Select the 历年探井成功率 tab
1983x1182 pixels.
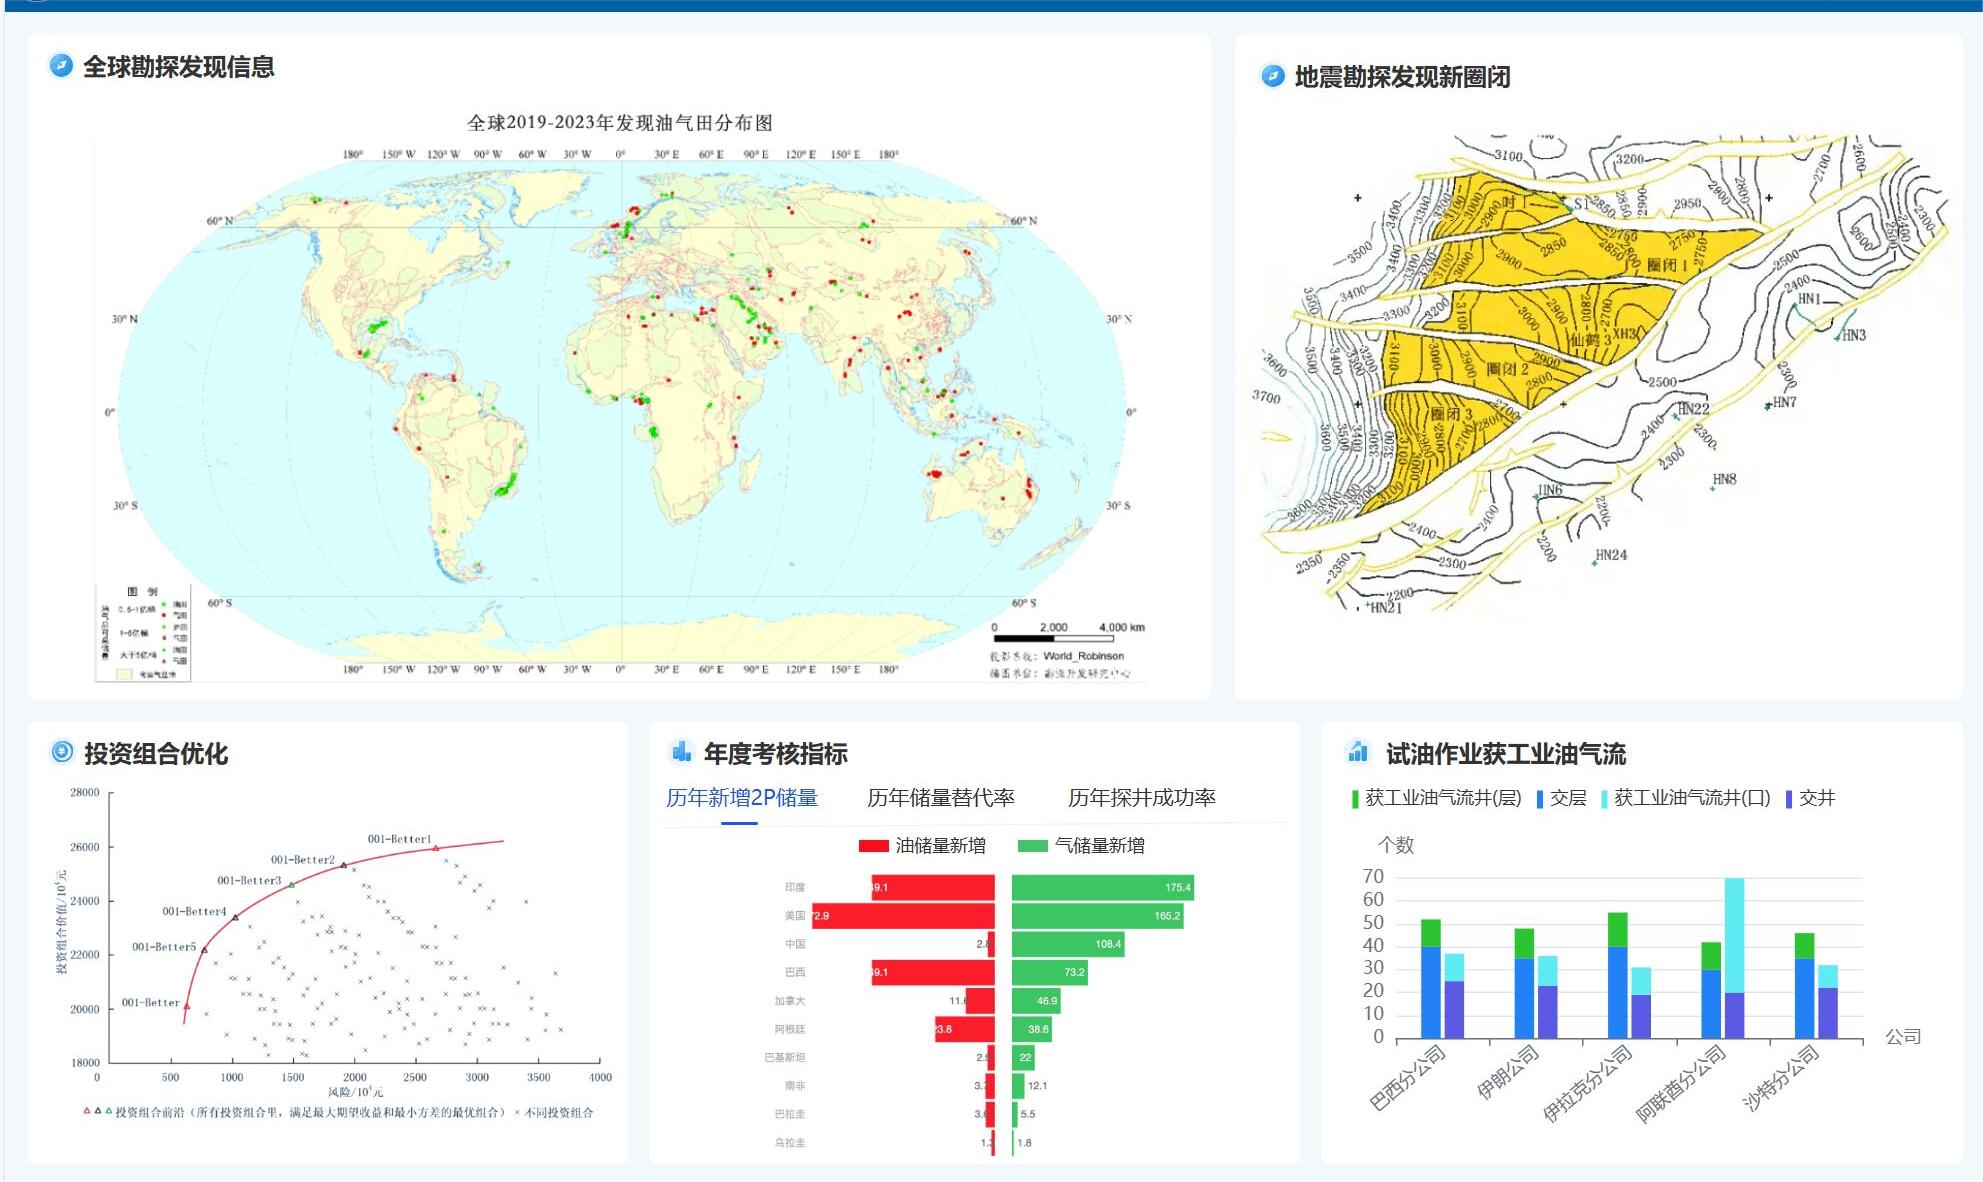[x=1142, y=797]
